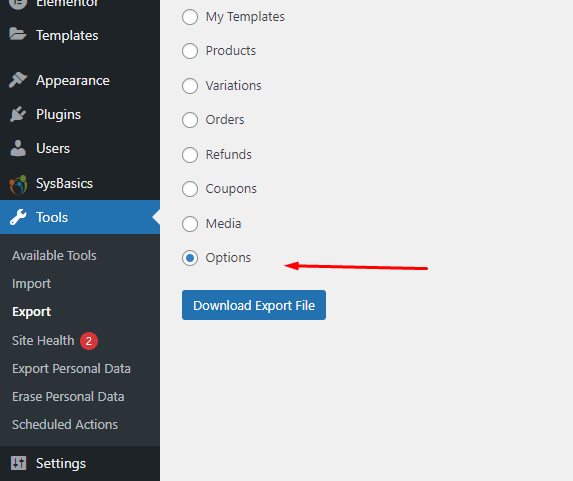Click the SysBasics logo icon
Image resolution: width=573 pixels, height=481 pixels.
point(18,184)
